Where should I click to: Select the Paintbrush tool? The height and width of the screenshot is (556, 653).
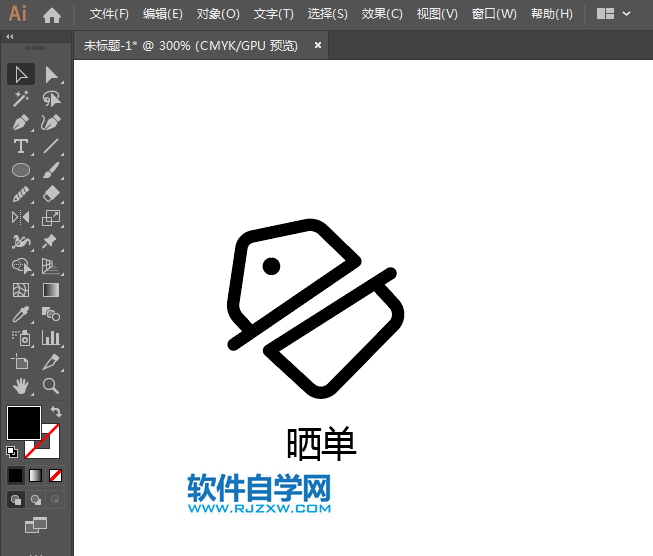[x=51, y=170]
